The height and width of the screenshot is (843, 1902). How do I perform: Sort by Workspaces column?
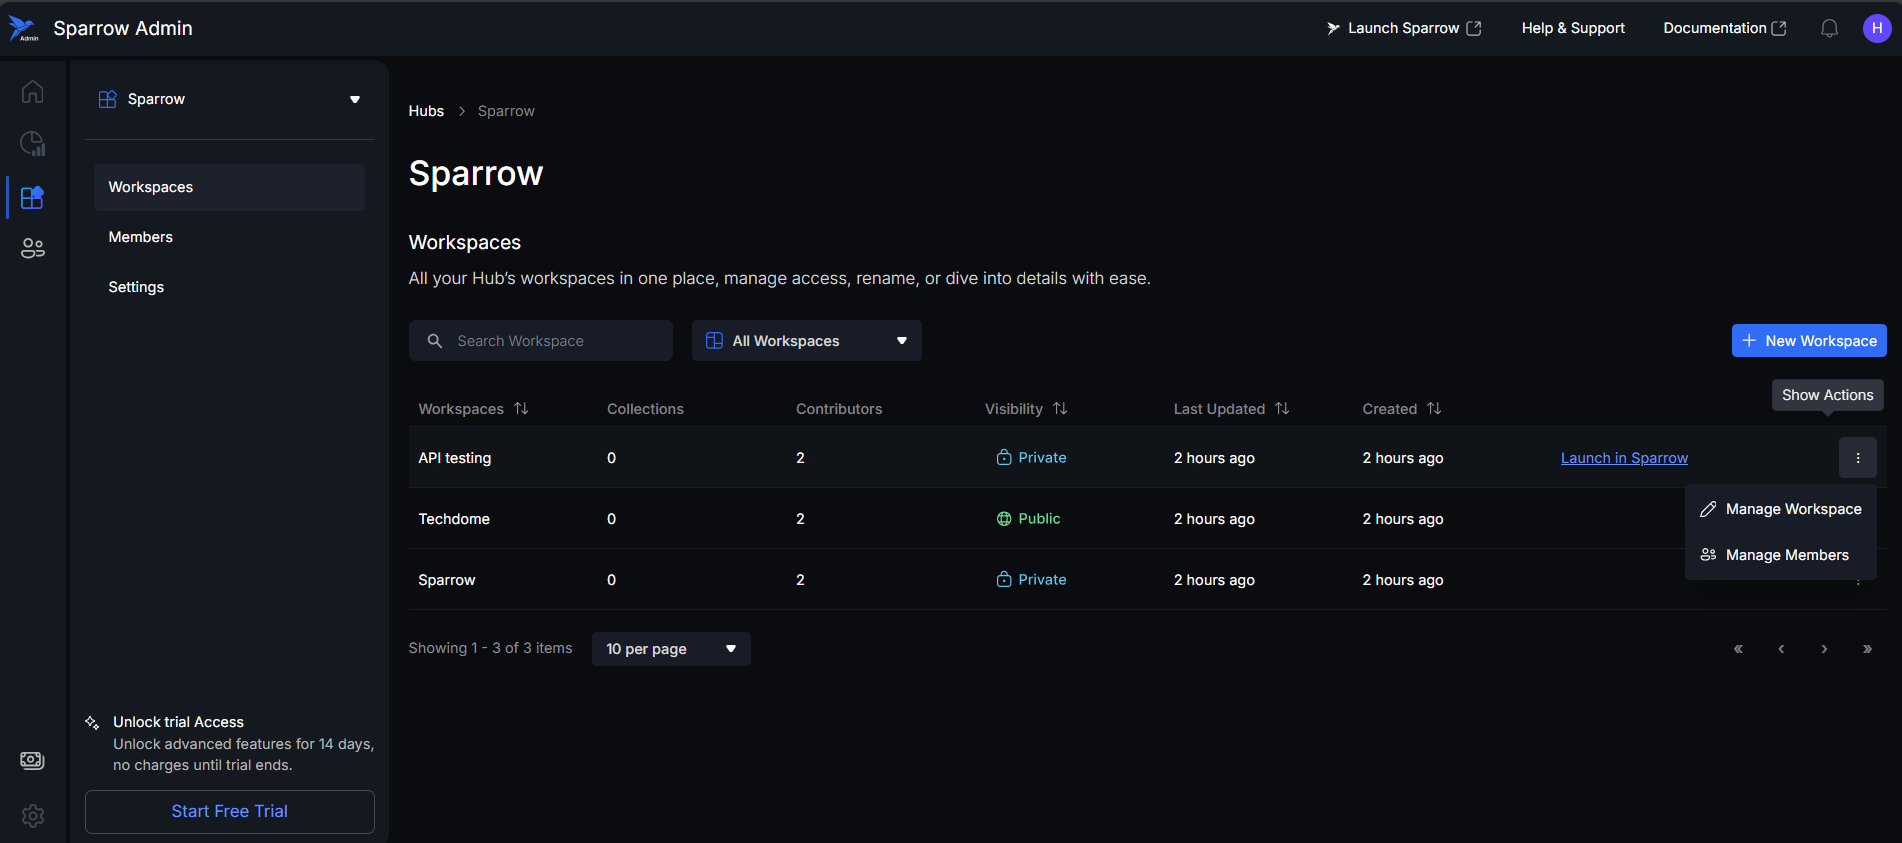click(x=521, y=409)
